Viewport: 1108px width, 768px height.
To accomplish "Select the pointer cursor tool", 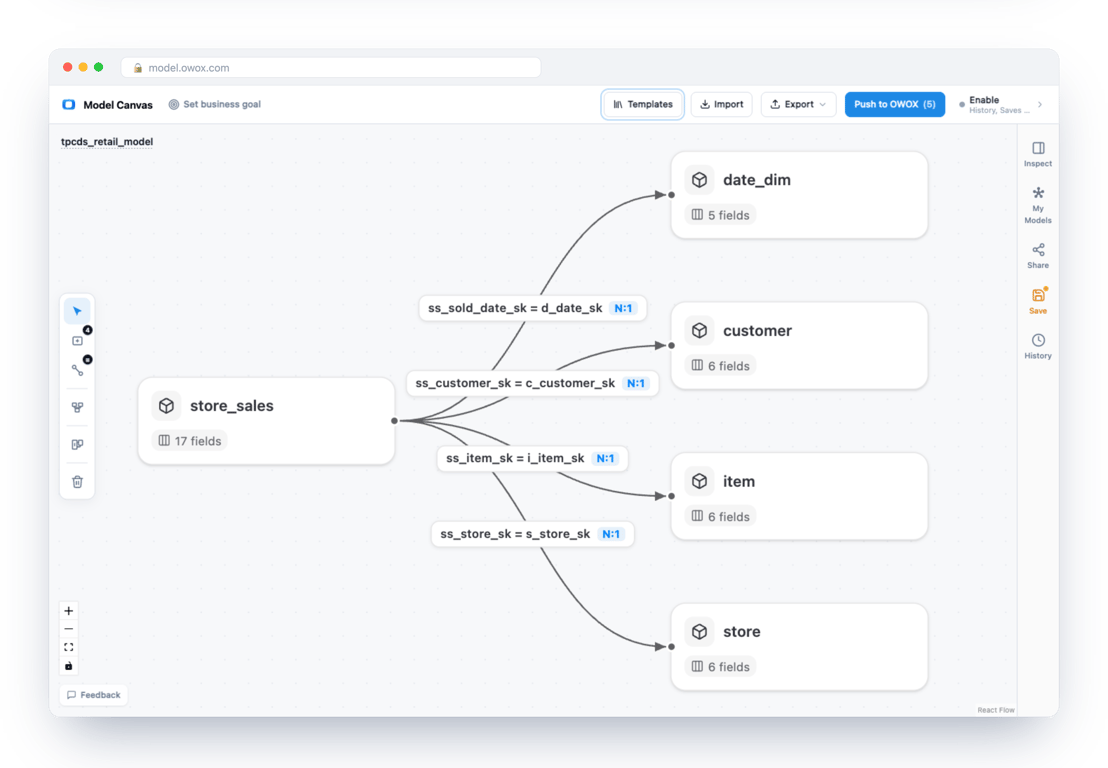I will (x=77, y=312).
